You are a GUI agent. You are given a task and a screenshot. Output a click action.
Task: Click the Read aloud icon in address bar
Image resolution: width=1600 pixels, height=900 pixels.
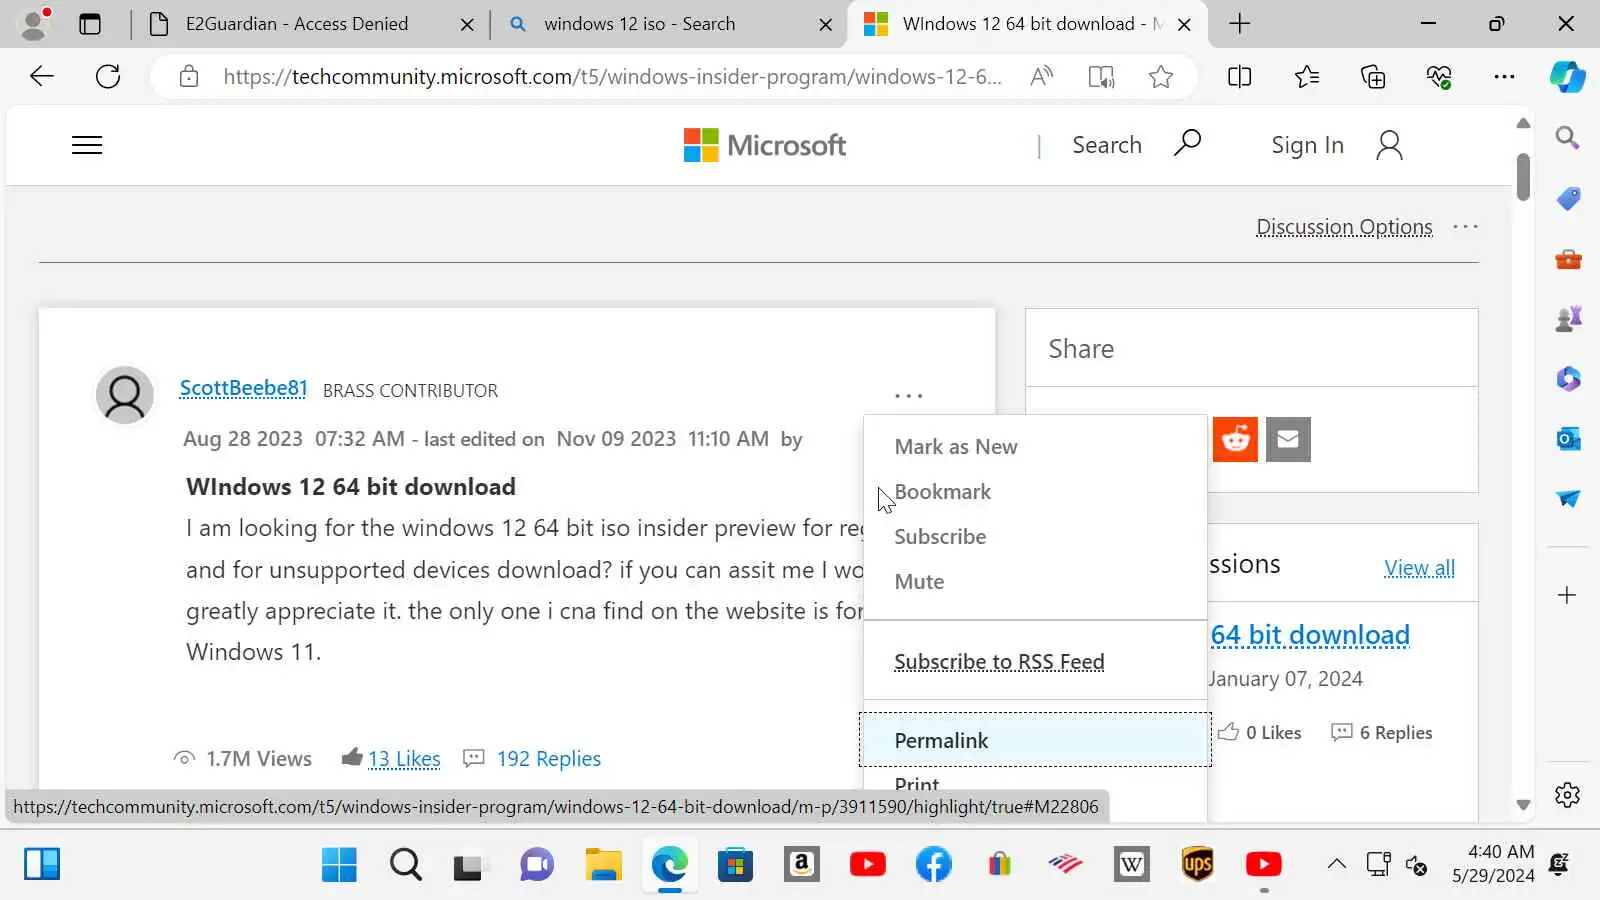[x=1041, y=77]
